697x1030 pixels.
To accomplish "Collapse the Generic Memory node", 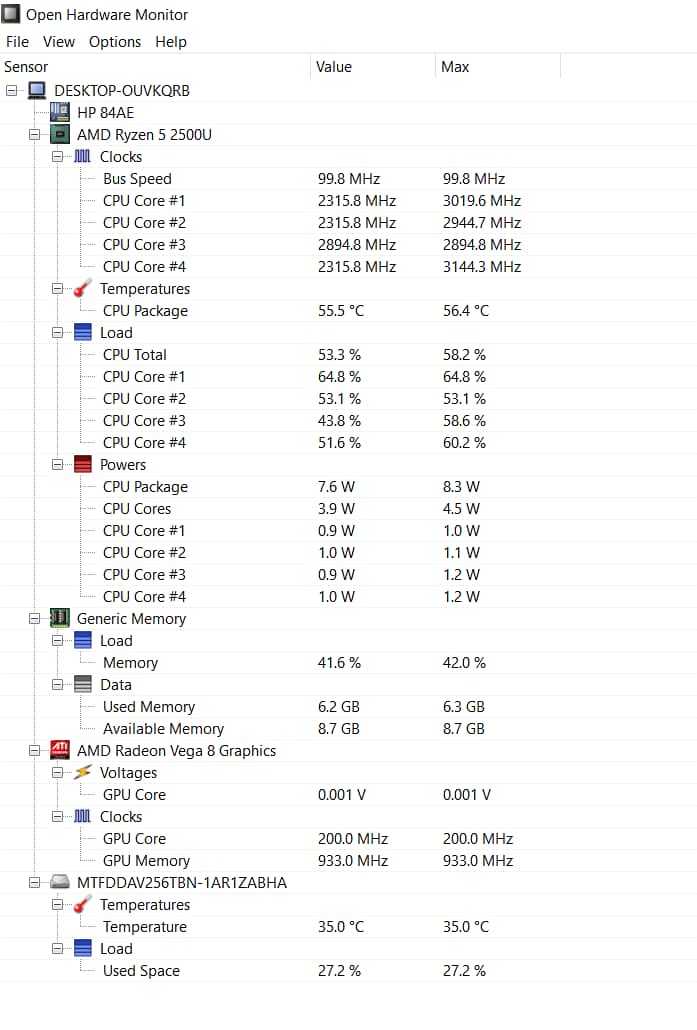I will (x=35, y=619).
